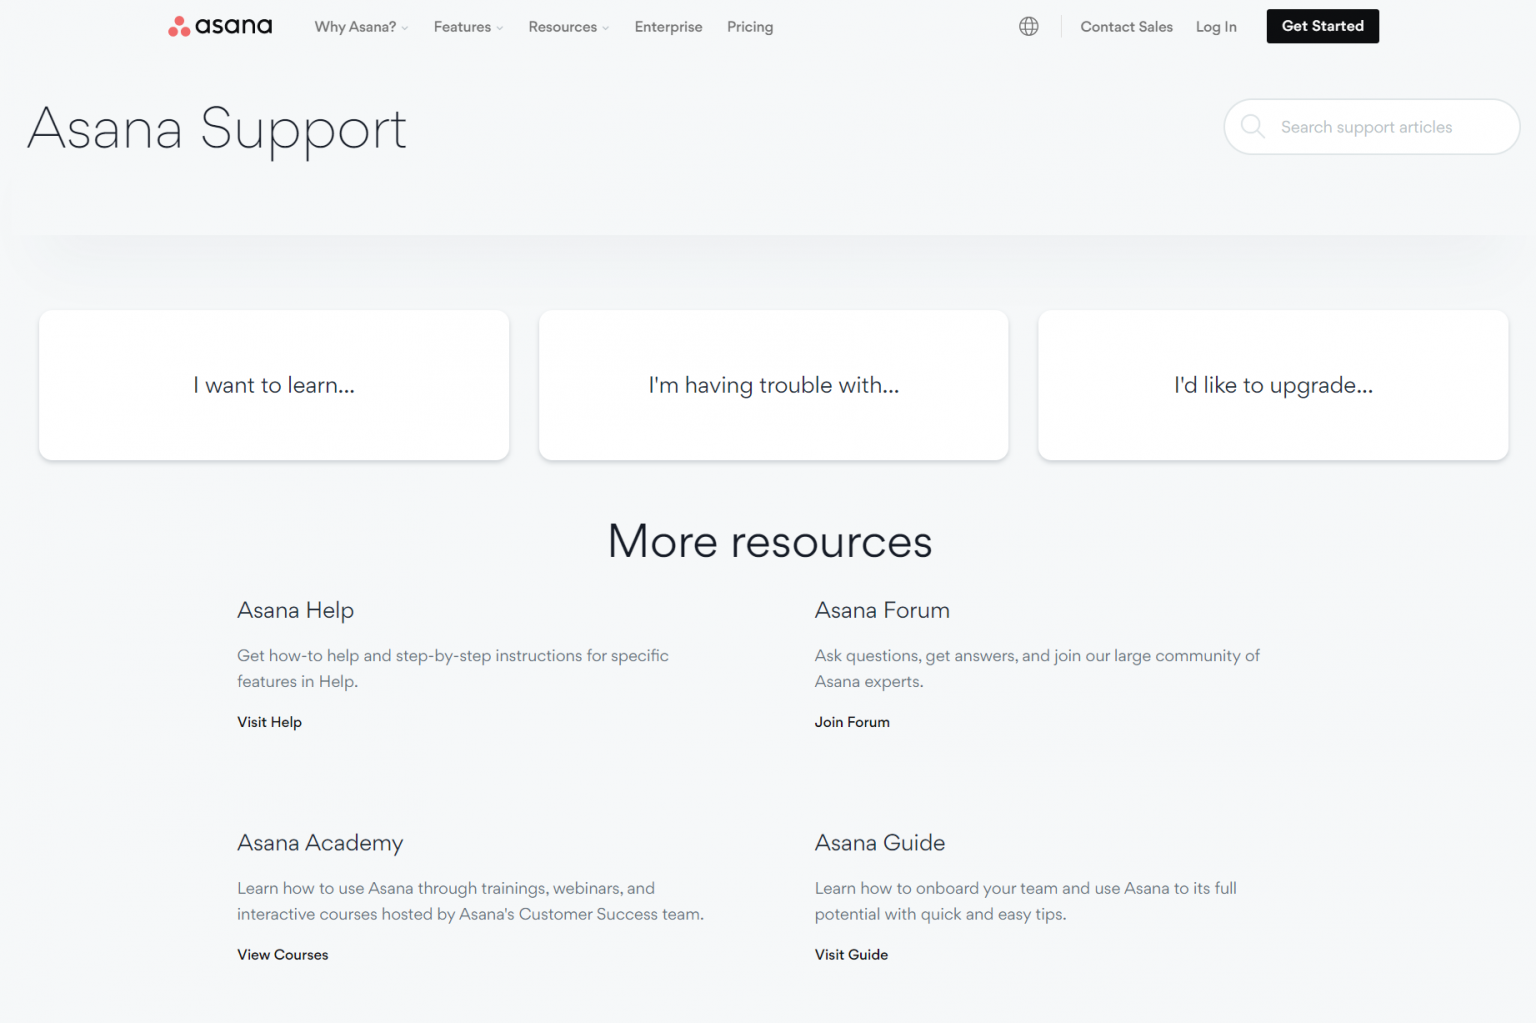
Task: Select the Enterprise menu item
Action: [668, 27]
